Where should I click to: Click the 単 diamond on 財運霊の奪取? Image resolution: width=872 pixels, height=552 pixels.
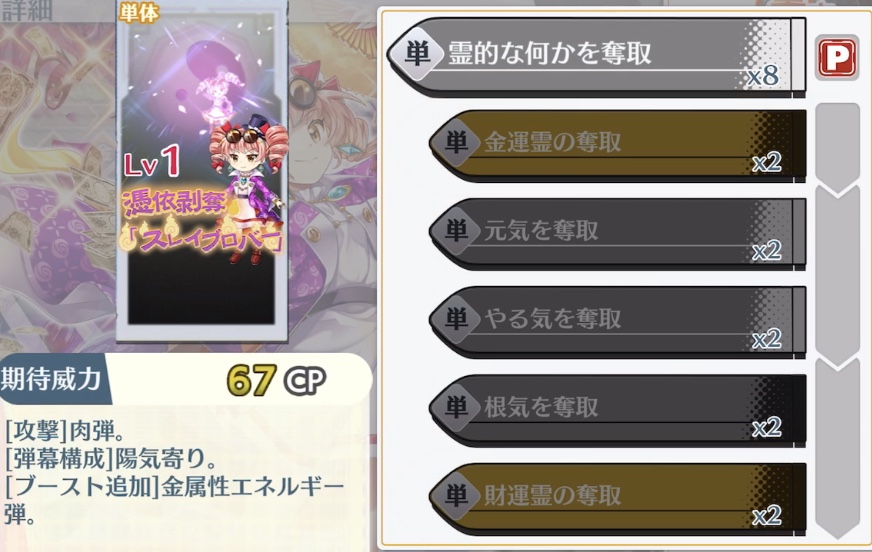pyautogui.click(x=456, y=495)
